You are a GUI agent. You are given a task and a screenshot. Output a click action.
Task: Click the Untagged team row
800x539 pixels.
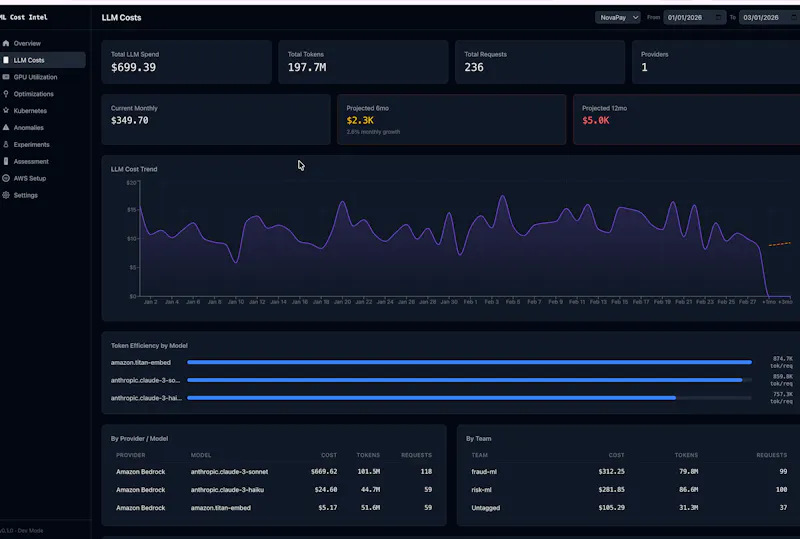pyautogui.click(x=630, y=508)
